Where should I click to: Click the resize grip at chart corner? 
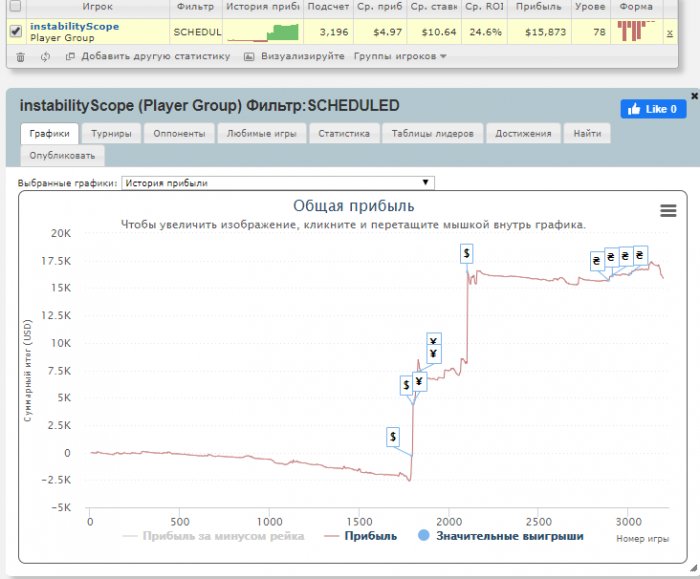693,568
